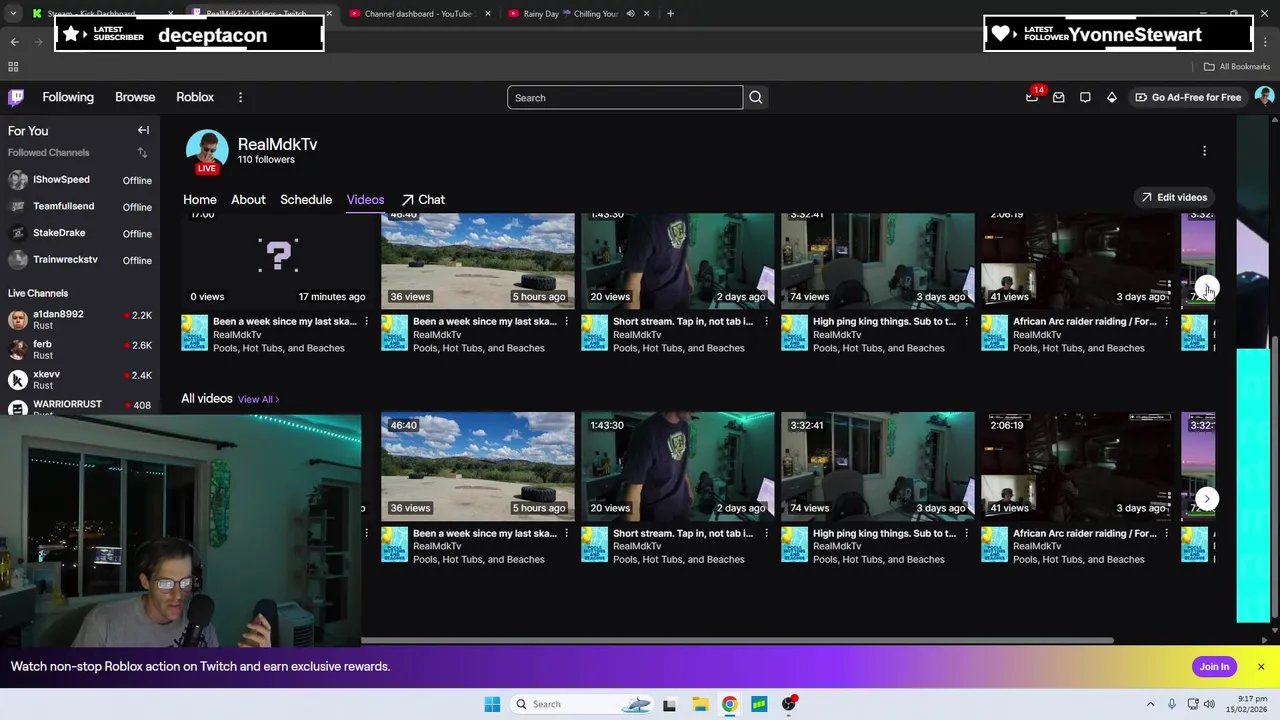This screenshot has width=1280, height=720.
Task: Open the Chrome apps grid icon
Action: pos(13,67)
